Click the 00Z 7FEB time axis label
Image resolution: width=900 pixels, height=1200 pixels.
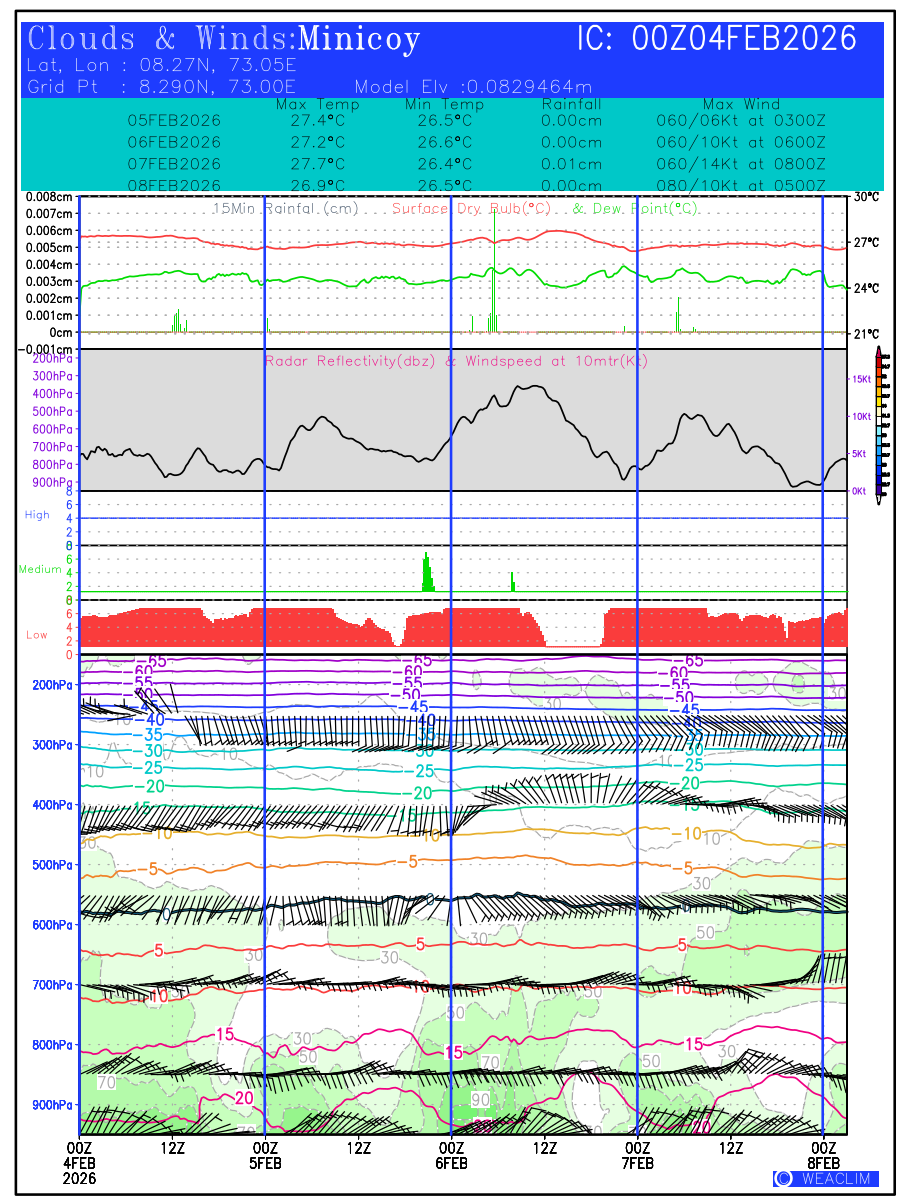pos(638,1155)
